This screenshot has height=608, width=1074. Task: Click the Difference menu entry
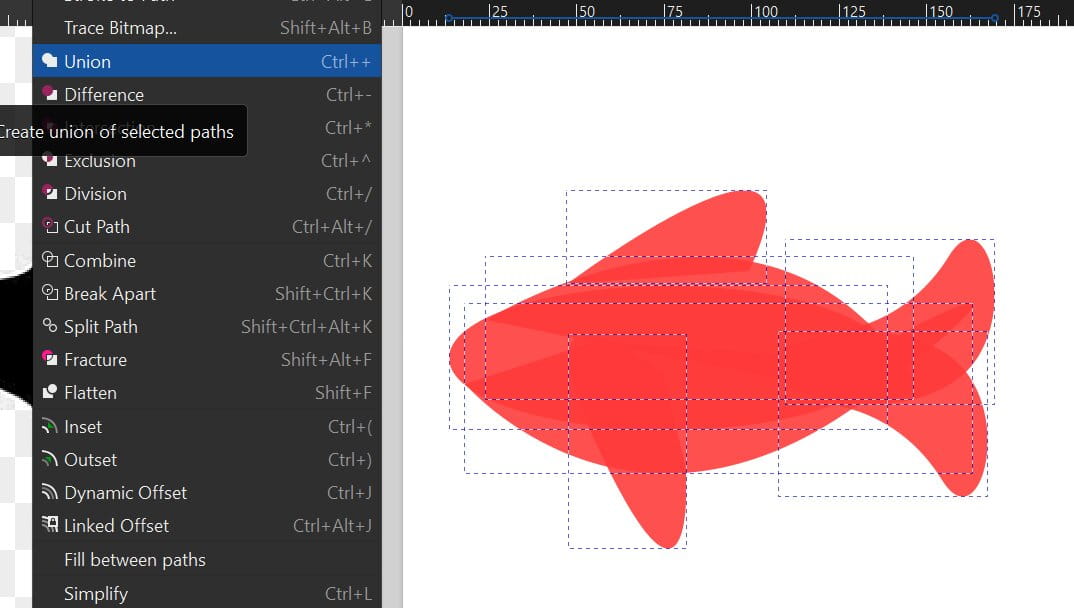click(x=207, y=94)
